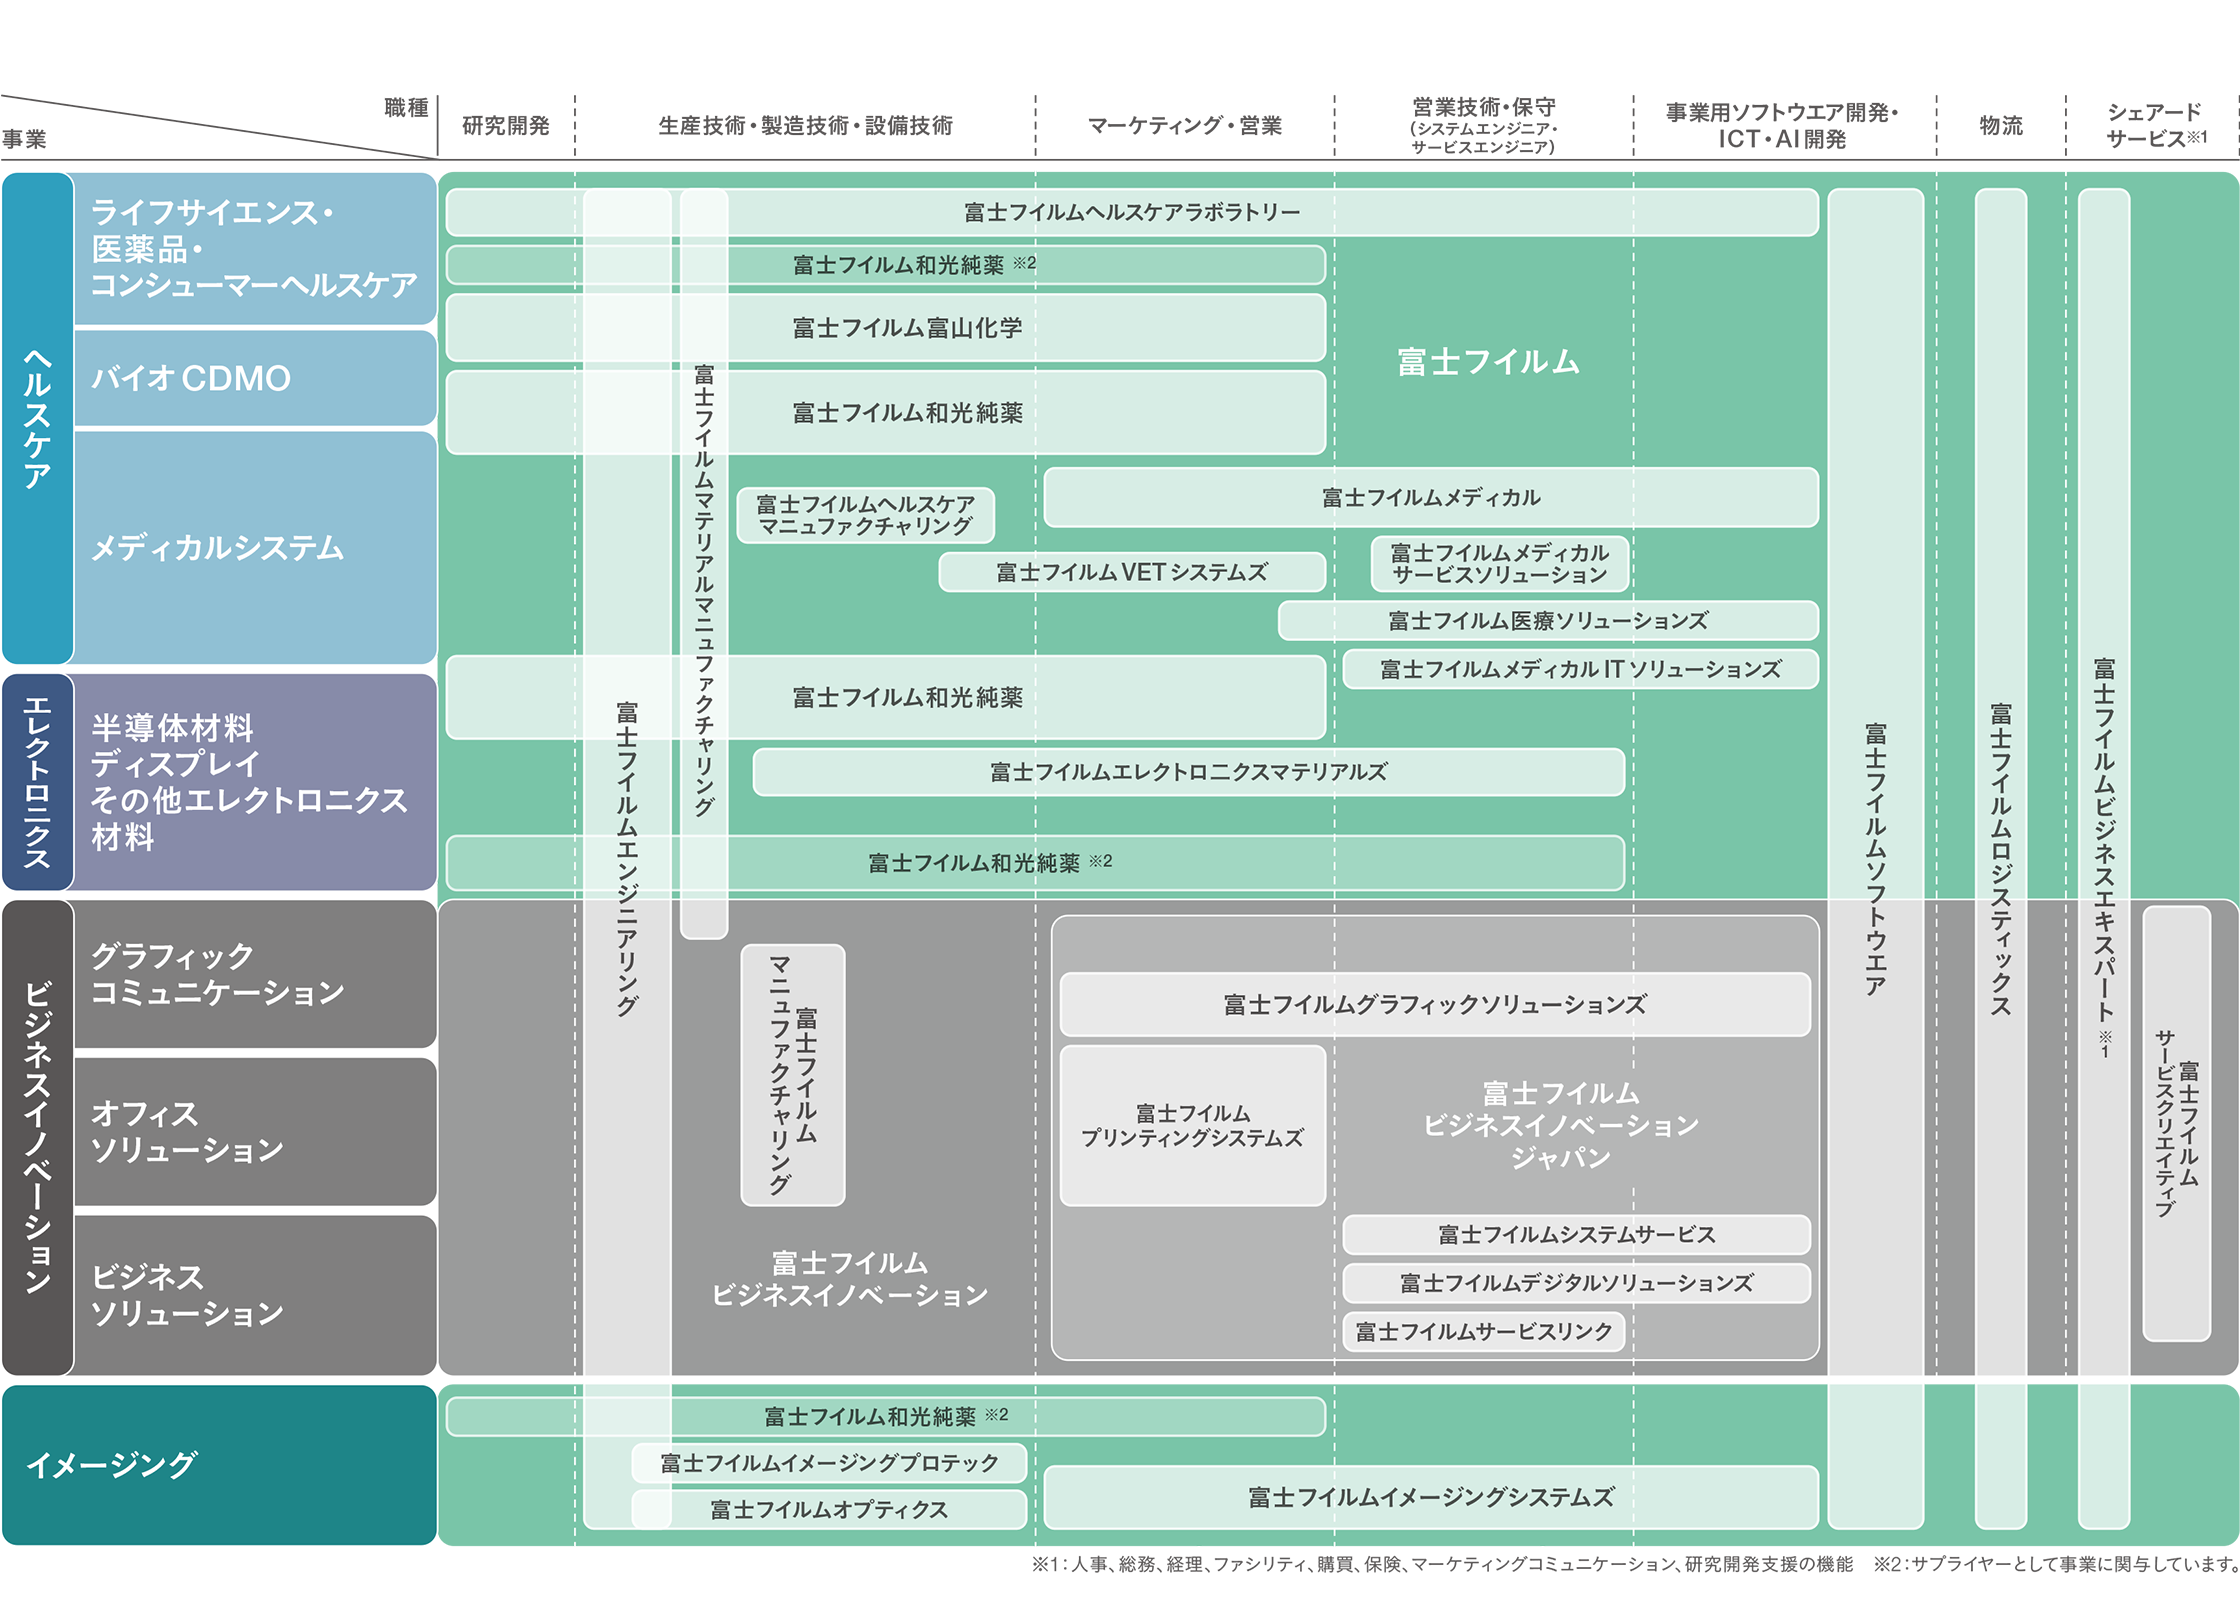Select the 富士フイルムメディカル box
2240x1612 pixels.
1431,497
